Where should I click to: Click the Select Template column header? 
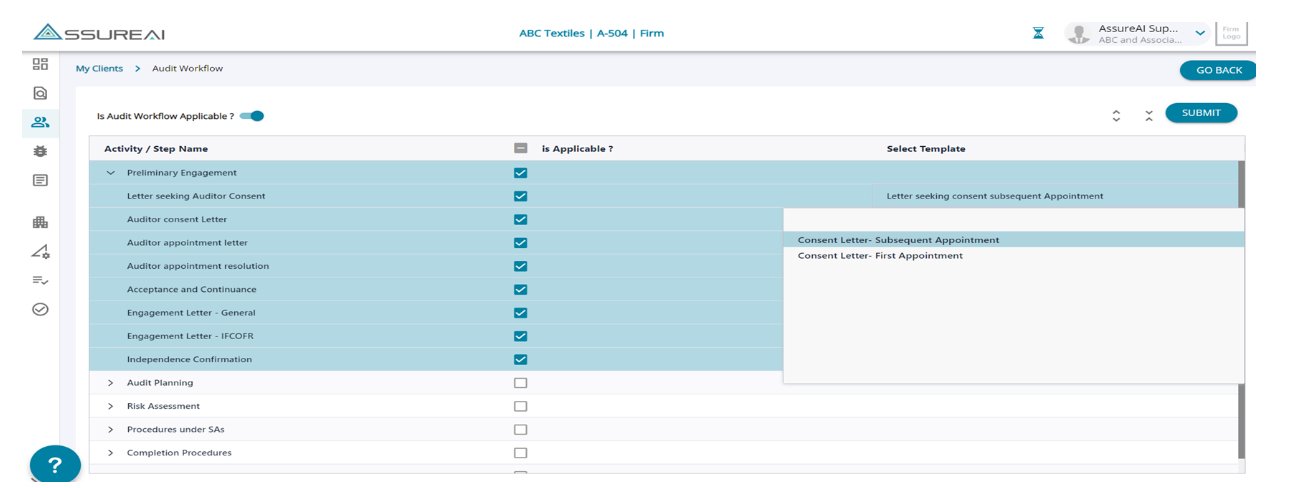(x=926, y=149)
